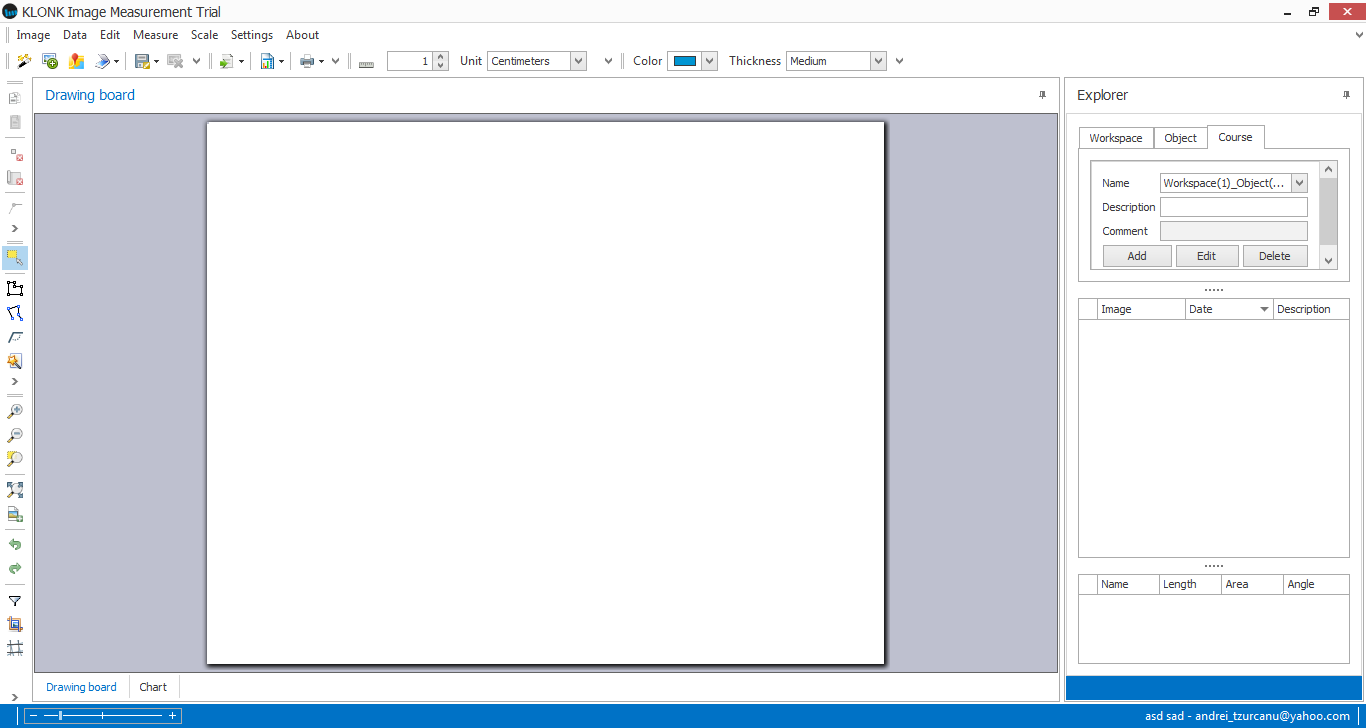1366x728 pixels.
Task: Open the scanner icon dropdown arrow
Action: pyautogui.click(x=116, y=62)
